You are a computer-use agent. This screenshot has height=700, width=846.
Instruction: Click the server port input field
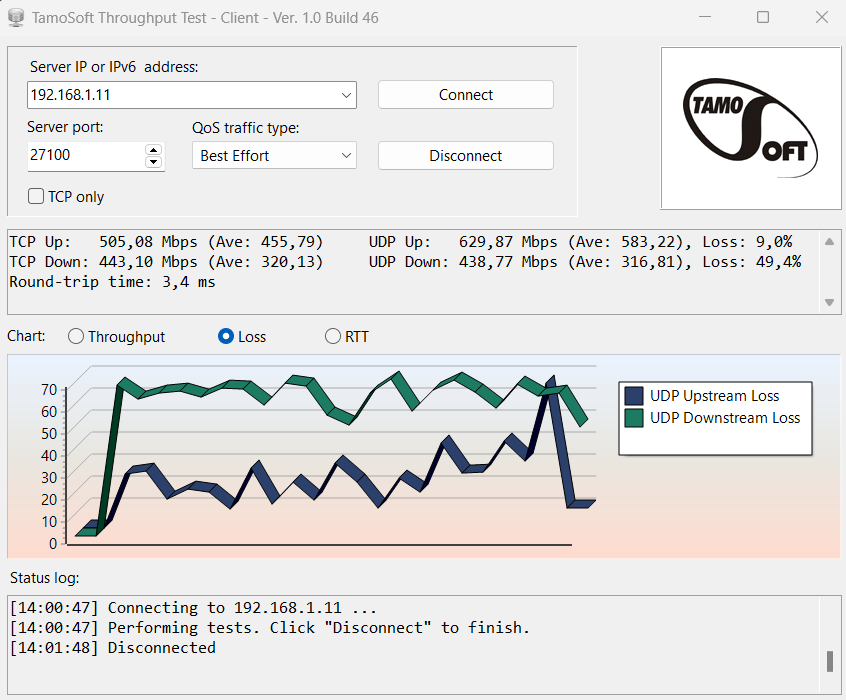pos(86,155)
